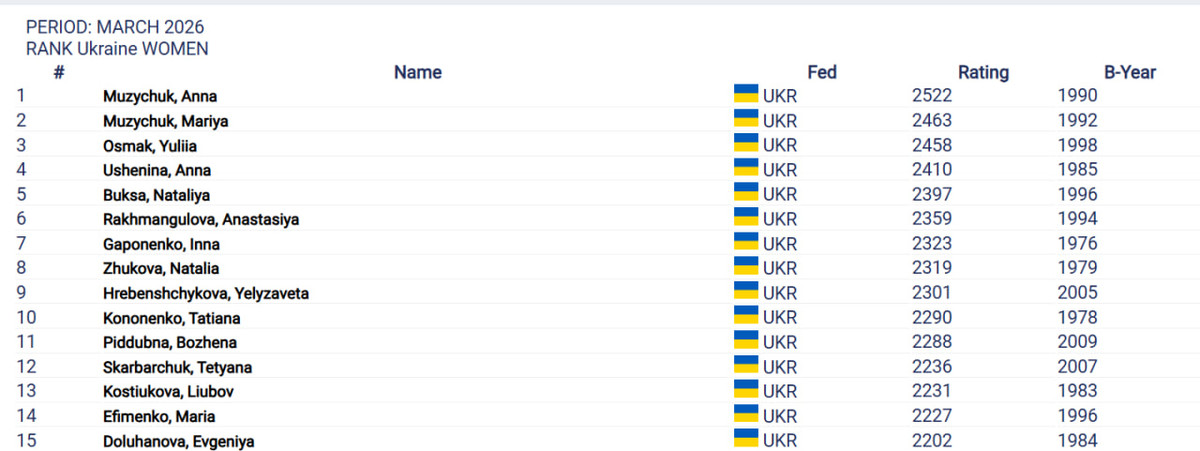Select player Zhukova, Natalia
The image size is (1200, 451).
[161, 268]
